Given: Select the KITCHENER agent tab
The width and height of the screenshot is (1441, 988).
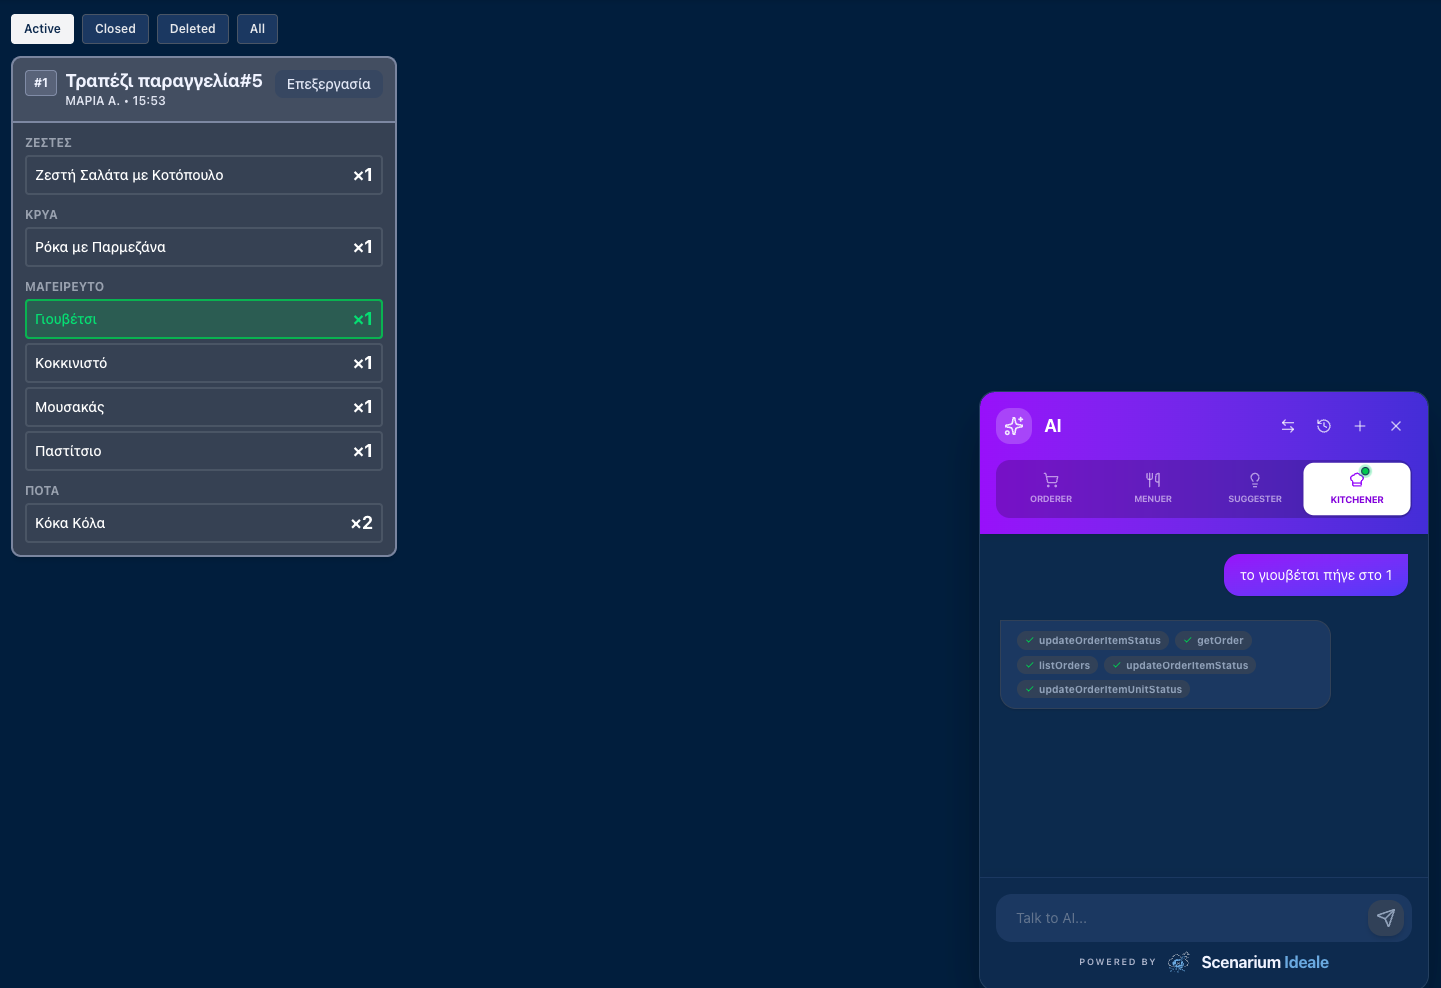Looking at the screenshot, I should pyautogui.click(x=1357, y=488).
